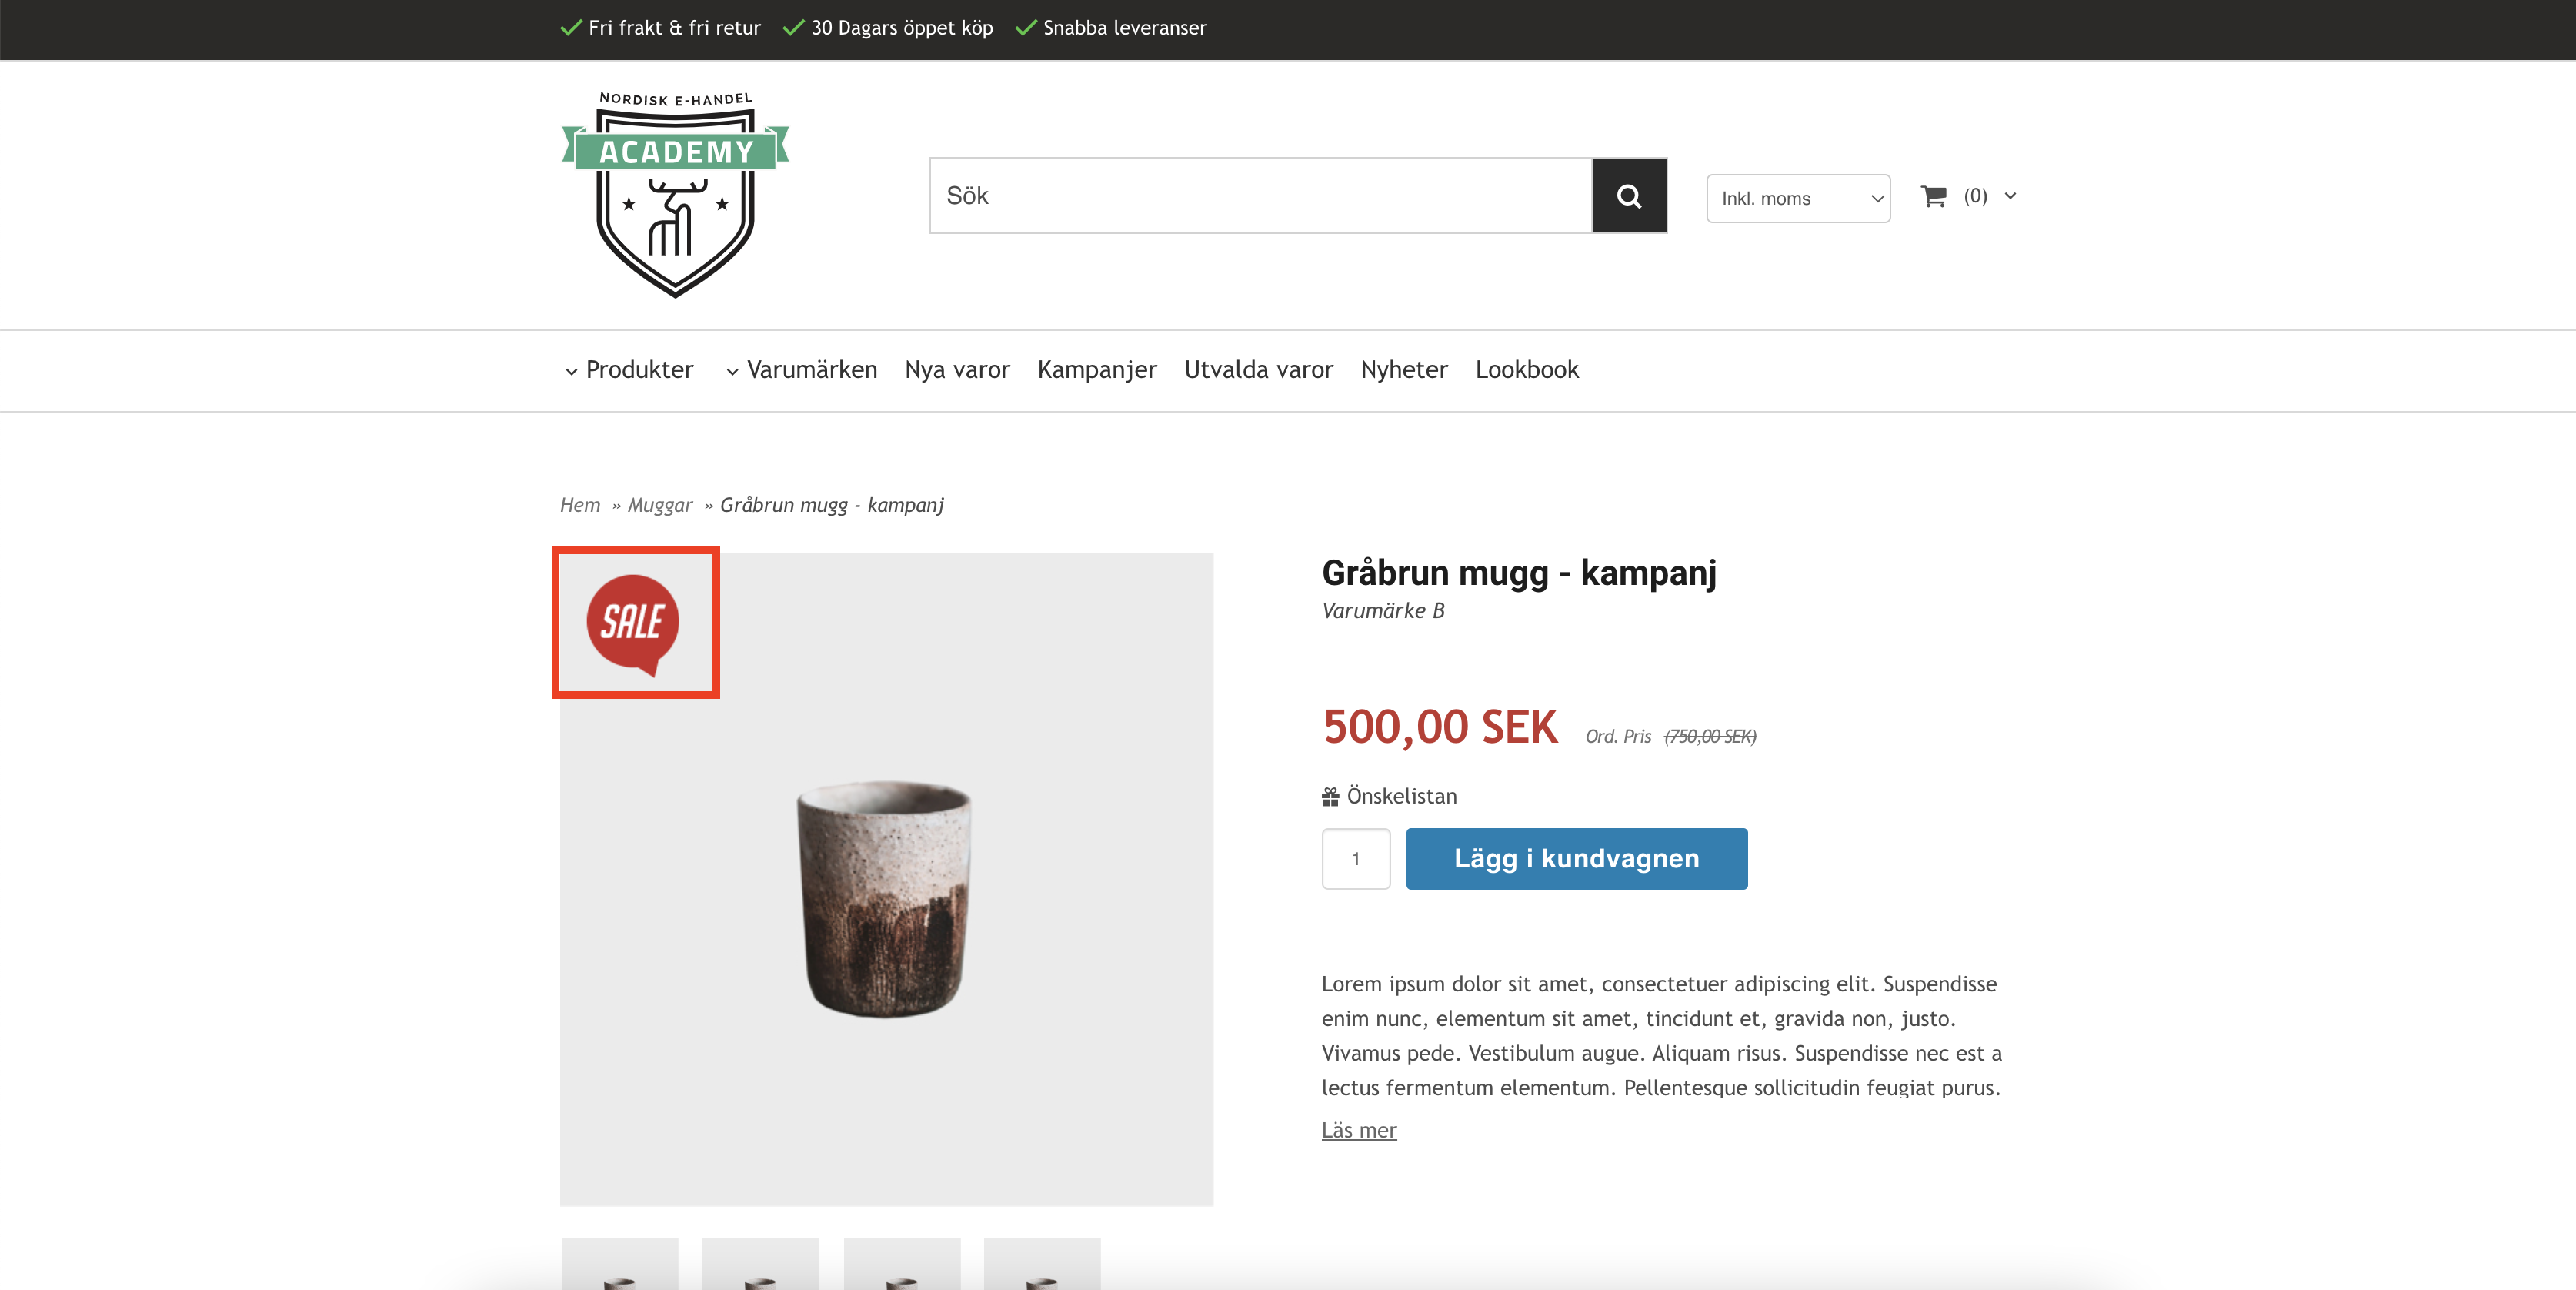Expand the Varumärken menu

(x=801, y=370)
